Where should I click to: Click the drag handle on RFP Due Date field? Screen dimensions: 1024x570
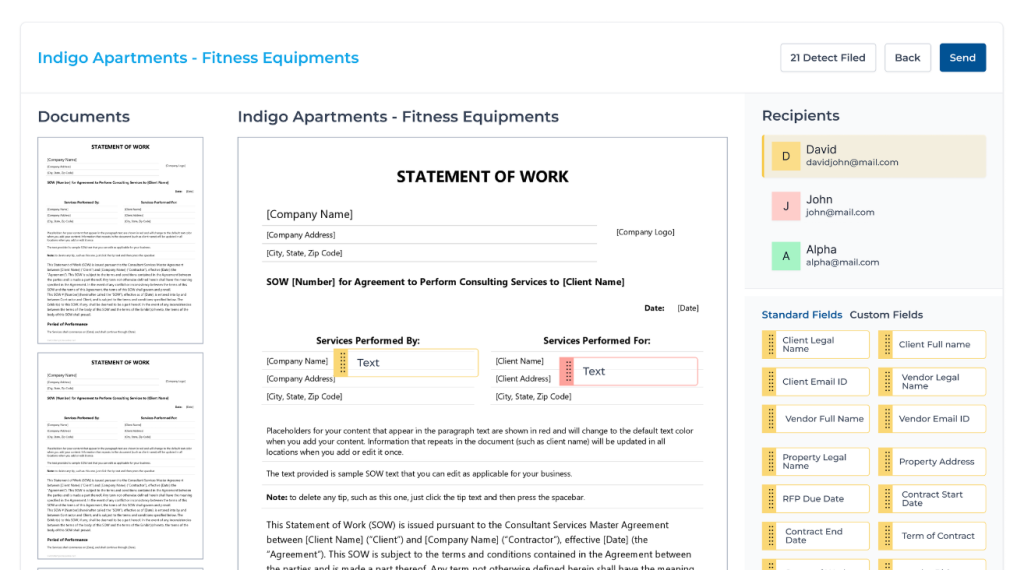771,498
